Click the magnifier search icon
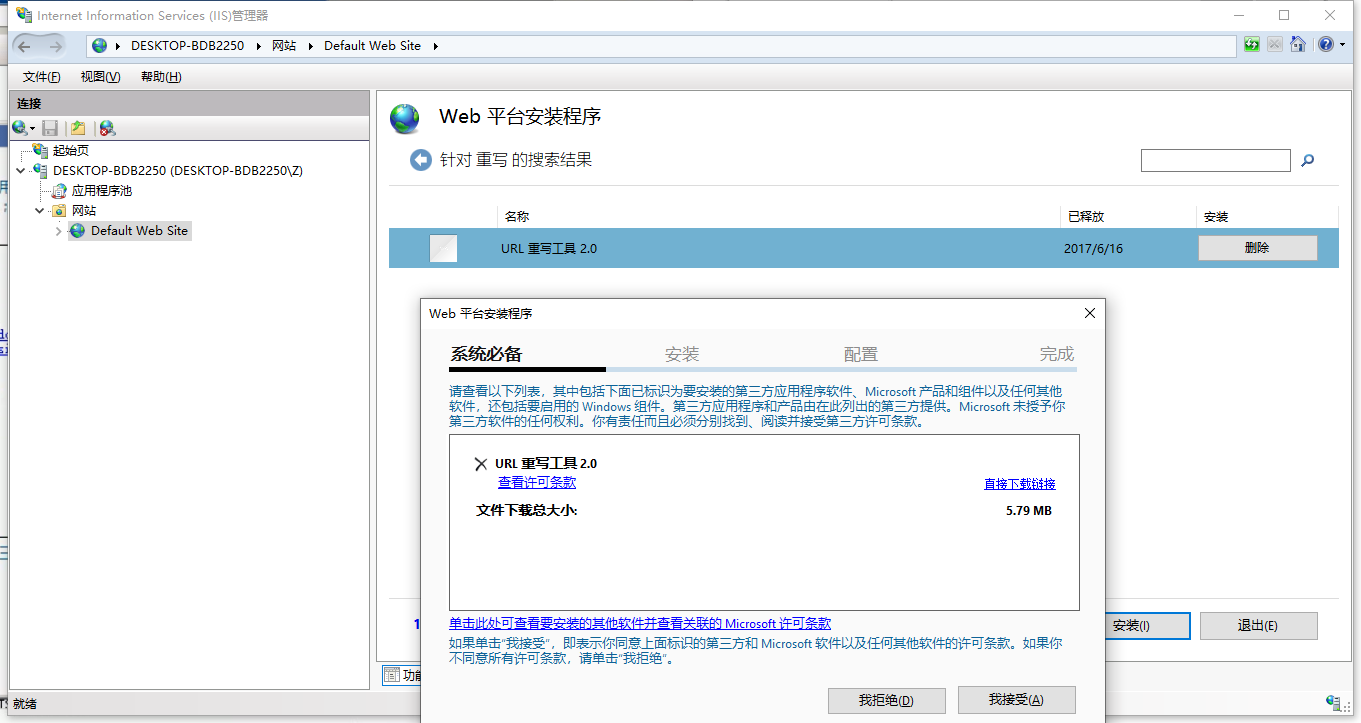 point(1307,160)
